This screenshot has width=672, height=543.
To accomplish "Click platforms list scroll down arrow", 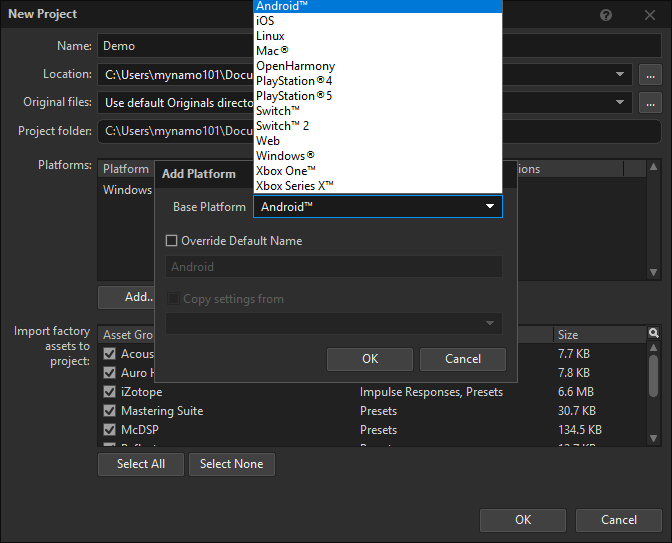I will [x=653, y=273].
